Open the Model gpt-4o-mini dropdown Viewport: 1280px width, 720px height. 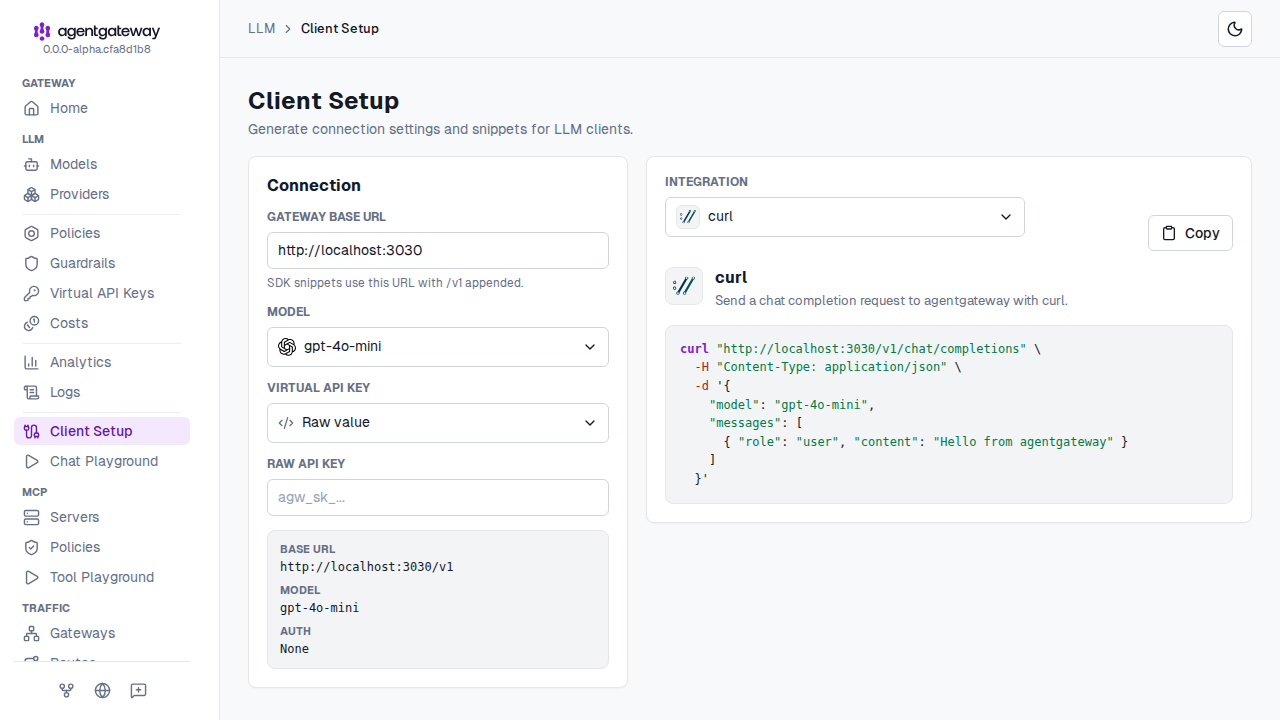pyautogui.click(x=438, y=346)
